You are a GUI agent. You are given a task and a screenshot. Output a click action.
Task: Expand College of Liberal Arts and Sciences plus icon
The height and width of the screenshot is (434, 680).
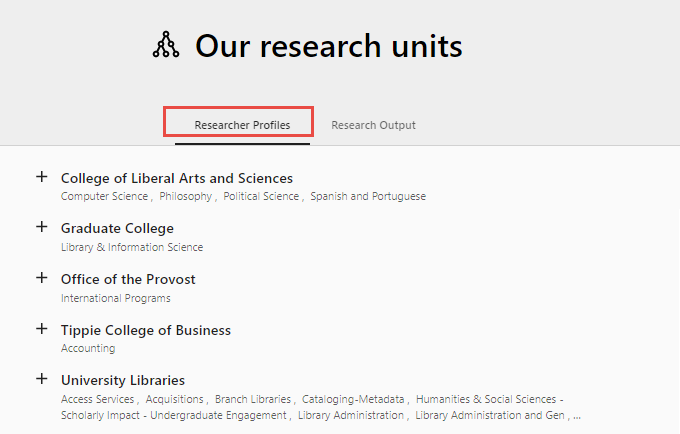coord(42,177)
